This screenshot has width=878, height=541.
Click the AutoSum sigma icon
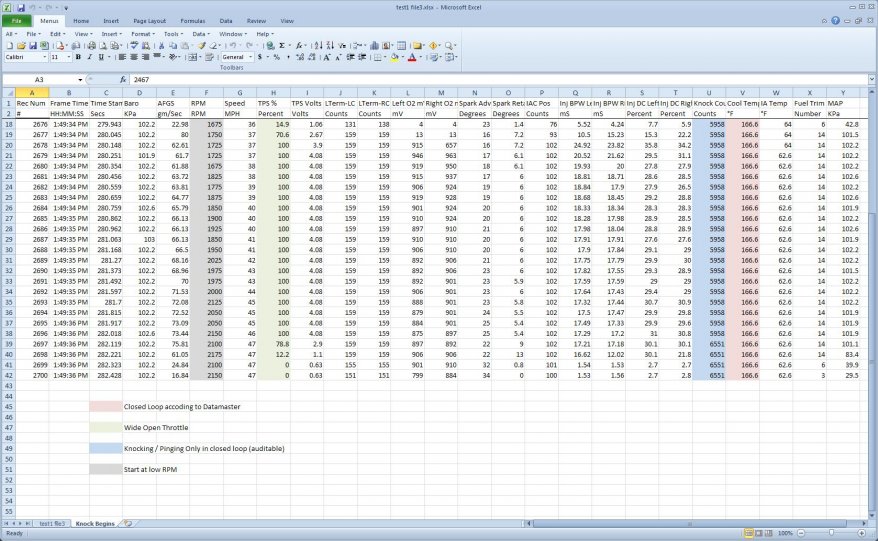click(x=282, y=46)
